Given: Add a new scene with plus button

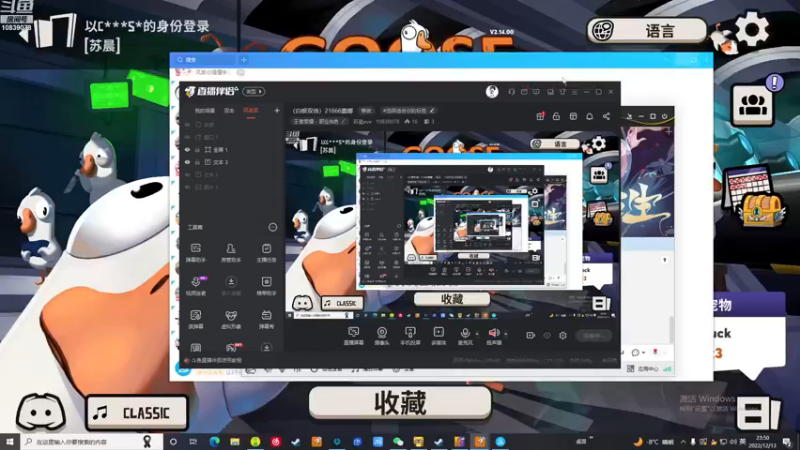Looking at the screenshot, I should [277, 110].
